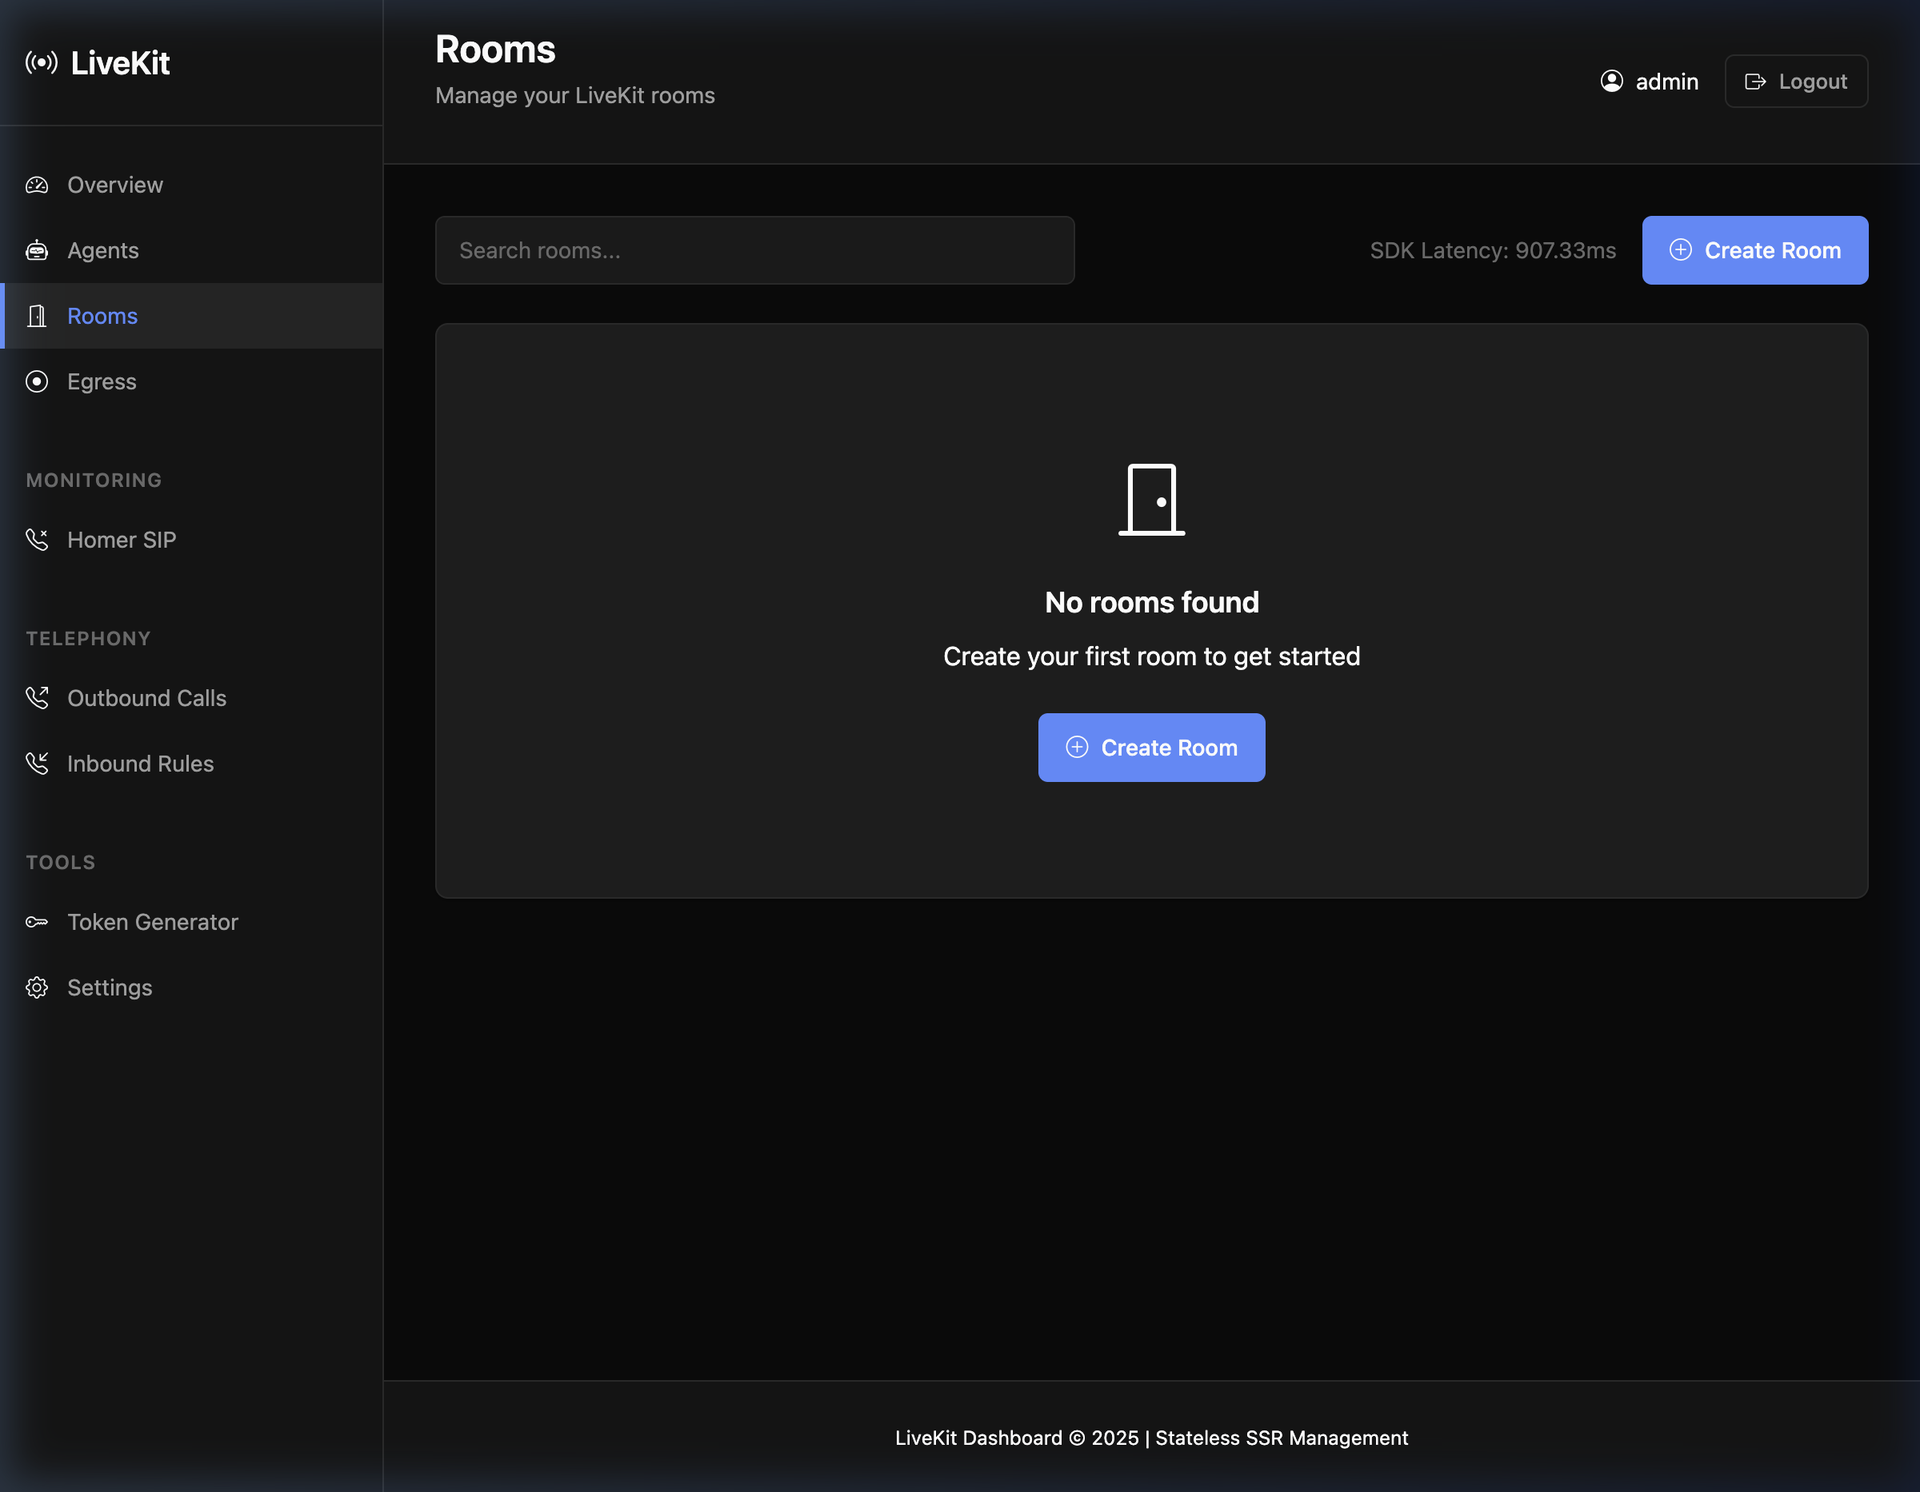This screenshot has height=1492, width=1920.
Task: Click the LiveKit Dashboard footer text
Action: [1152, 1437]
